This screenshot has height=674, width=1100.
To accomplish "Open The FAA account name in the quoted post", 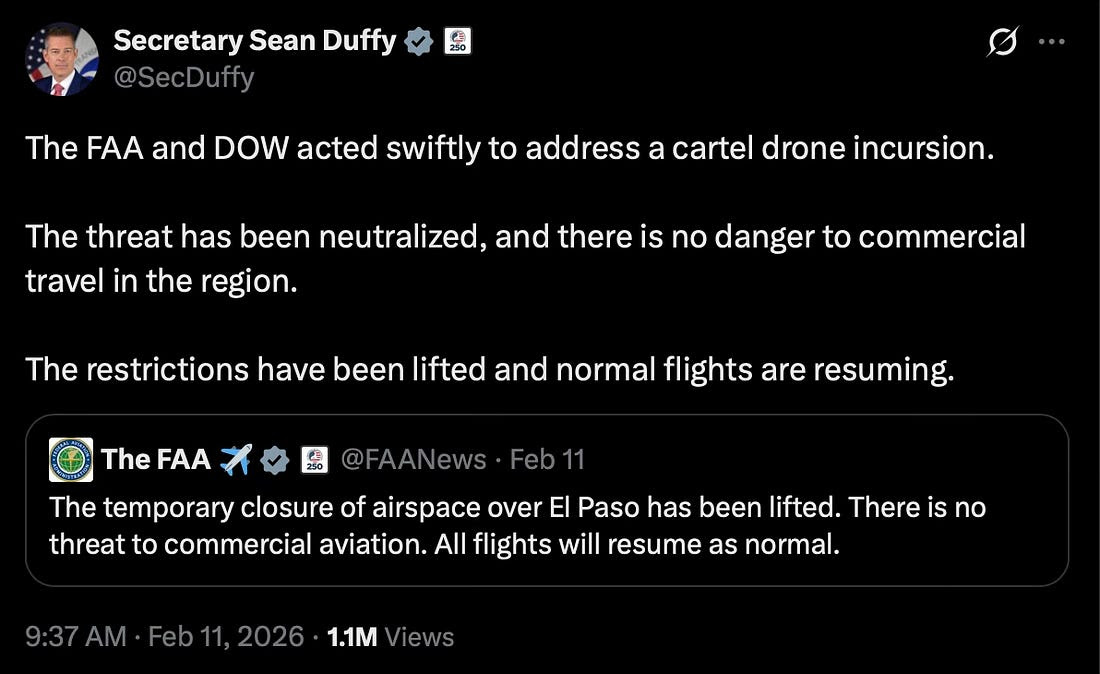I will point(156,460).
